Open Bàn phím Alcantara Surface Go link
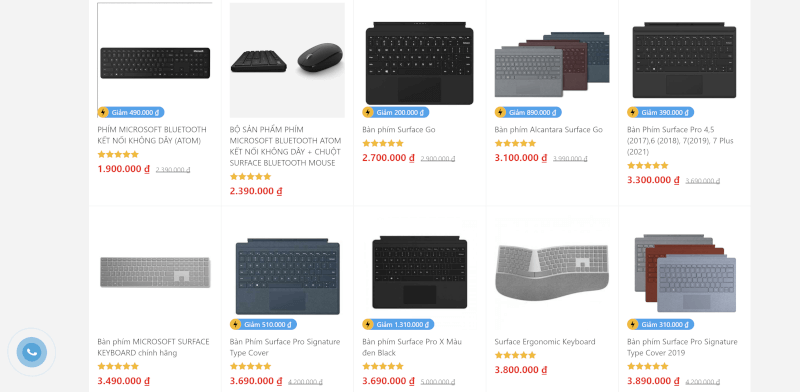 (548, 130)
